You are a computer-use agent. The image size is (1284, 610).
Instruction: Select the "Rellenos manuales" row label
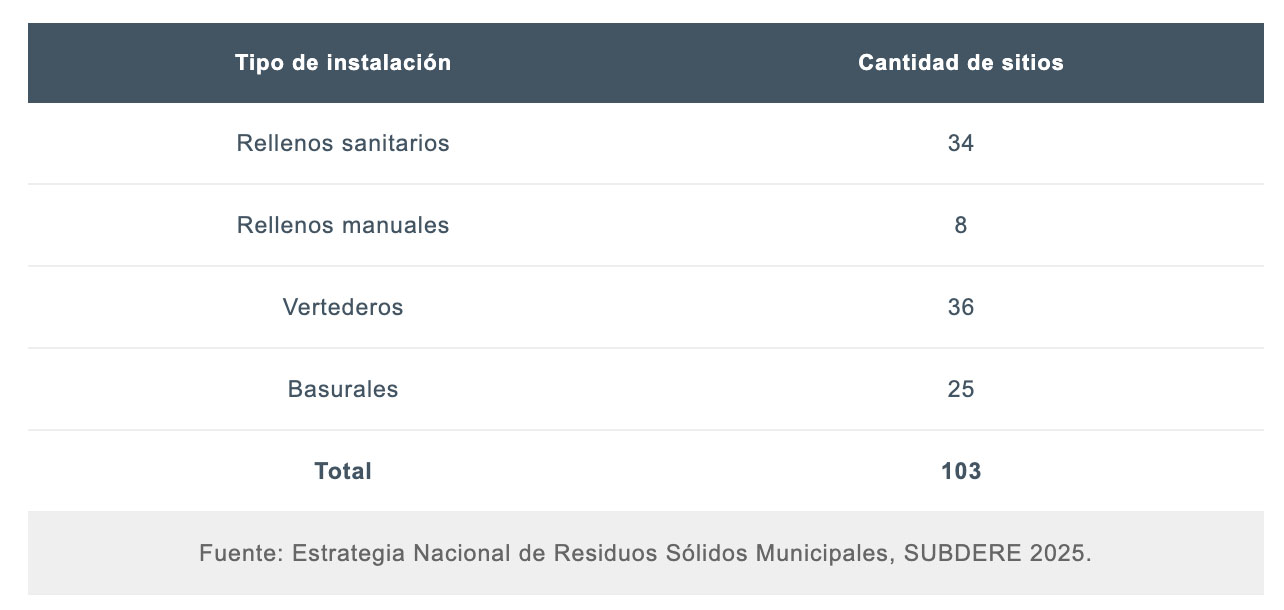[343, 226]
